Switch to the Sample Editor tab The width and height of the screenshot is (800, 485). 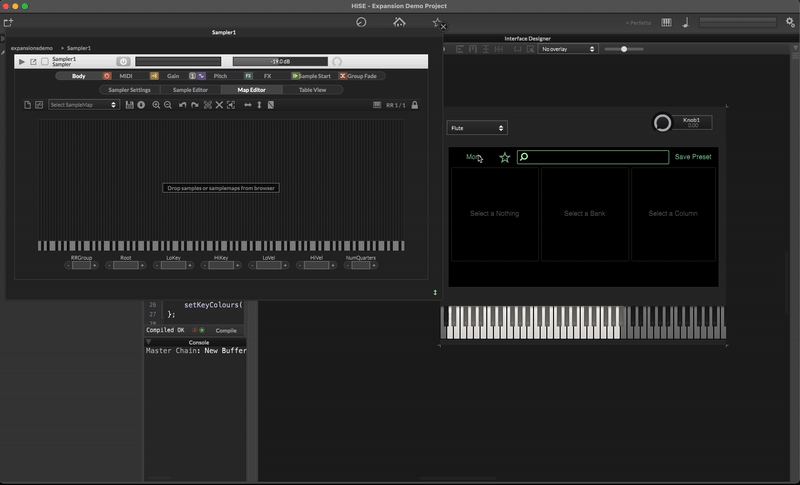190,90
